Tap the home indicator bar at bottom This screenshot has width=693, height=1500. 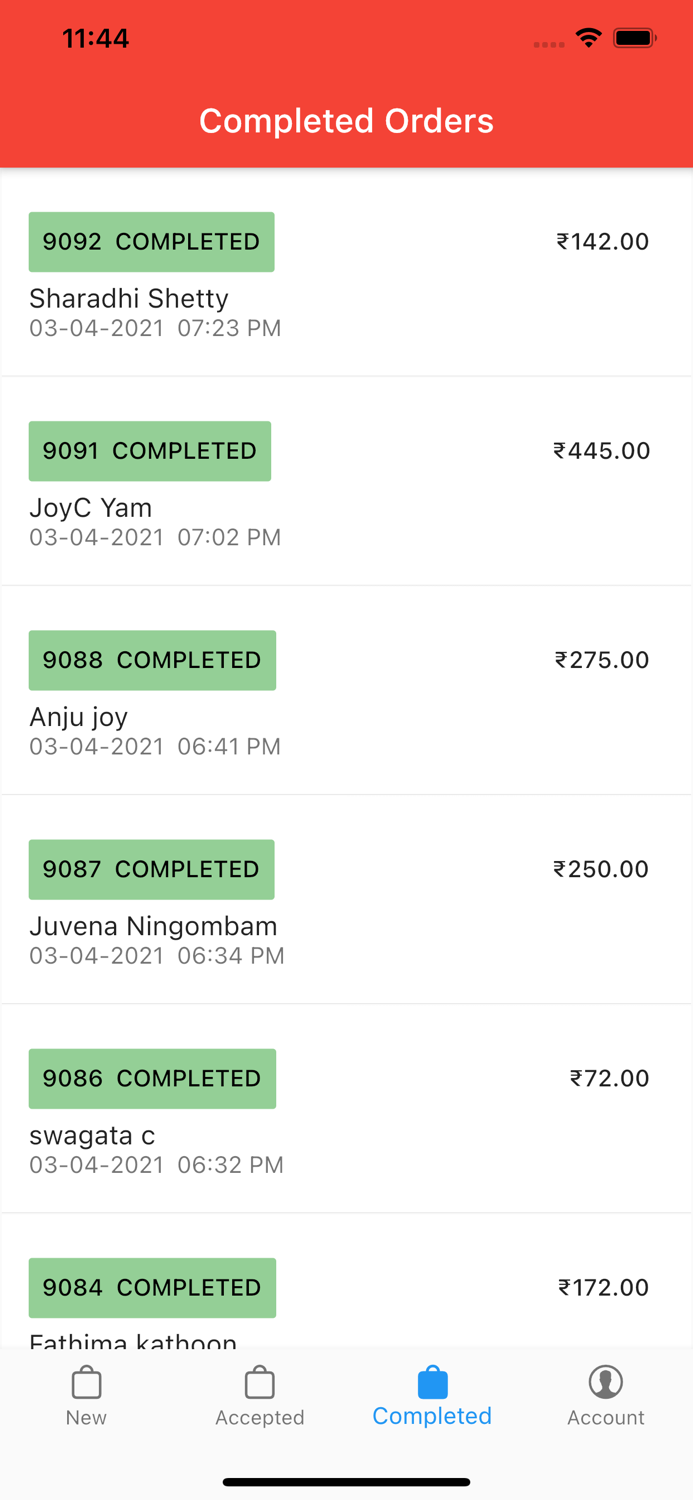(346, 1481)
